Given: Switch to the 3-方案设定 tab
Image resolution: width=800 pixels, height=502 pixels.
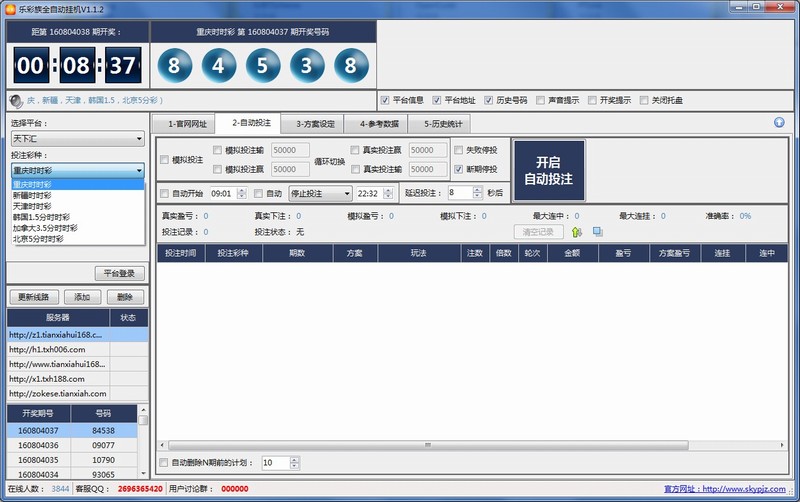Looking at the screenshot, I should [x=314, y=124].
